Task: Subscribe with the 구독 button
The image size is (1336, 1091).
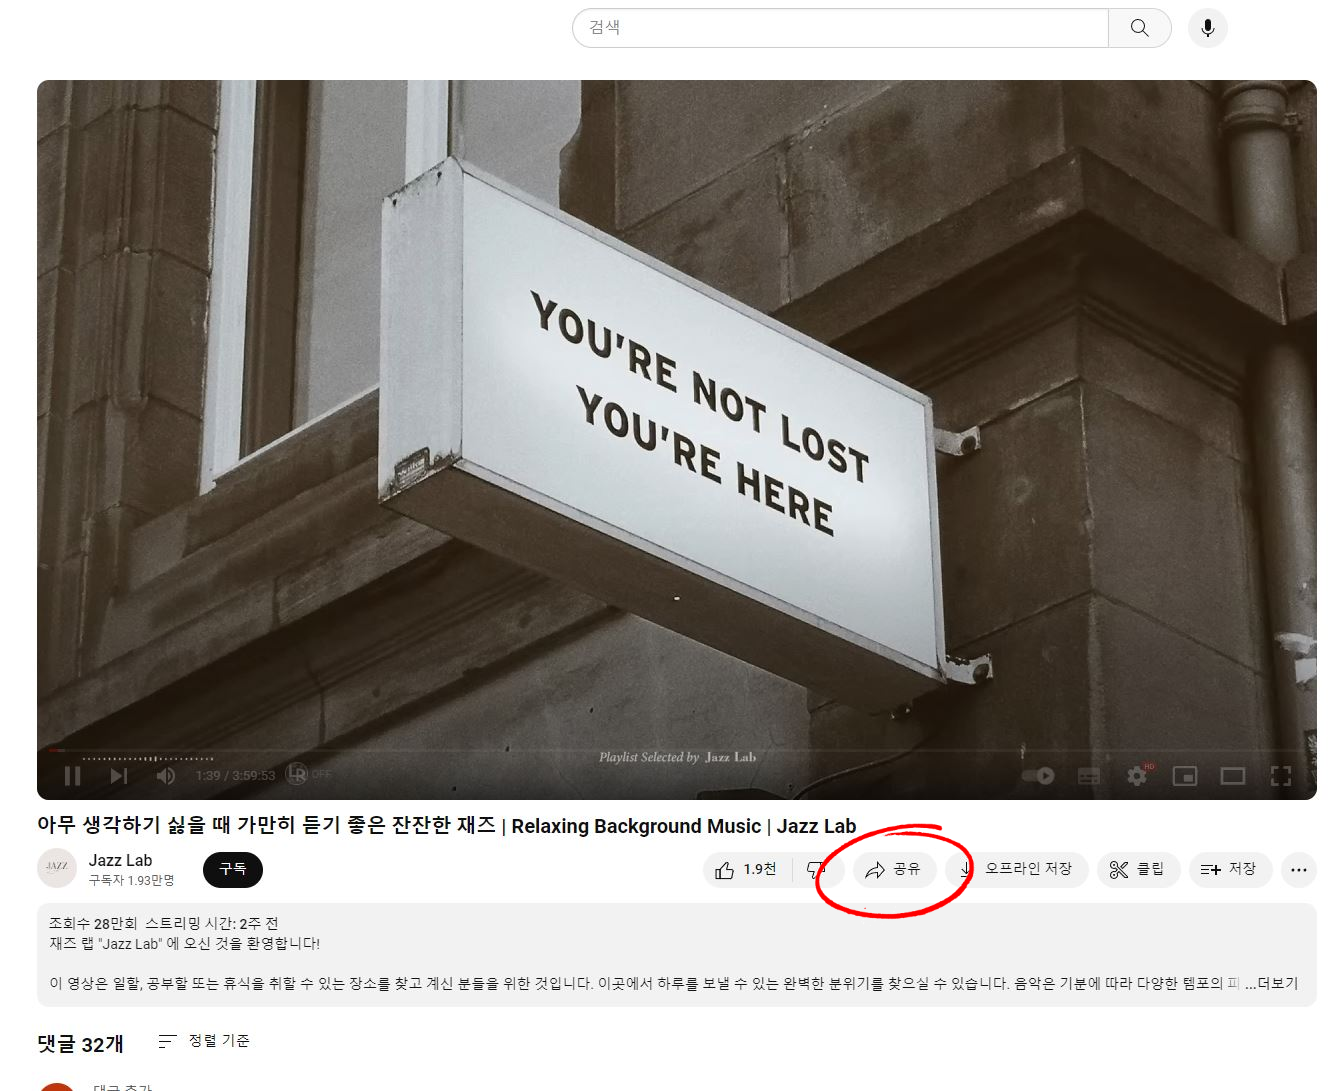Action: (x=233, y=870)
